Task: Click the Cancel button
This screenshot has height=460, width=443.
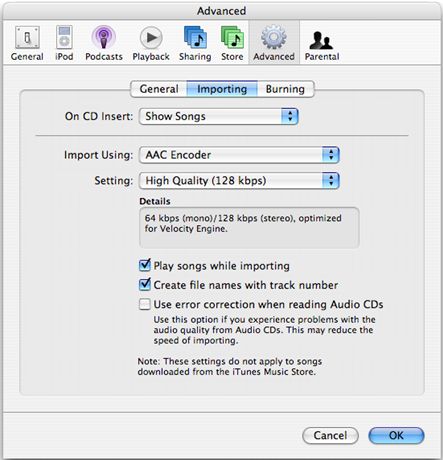Action: coord(330,436)
